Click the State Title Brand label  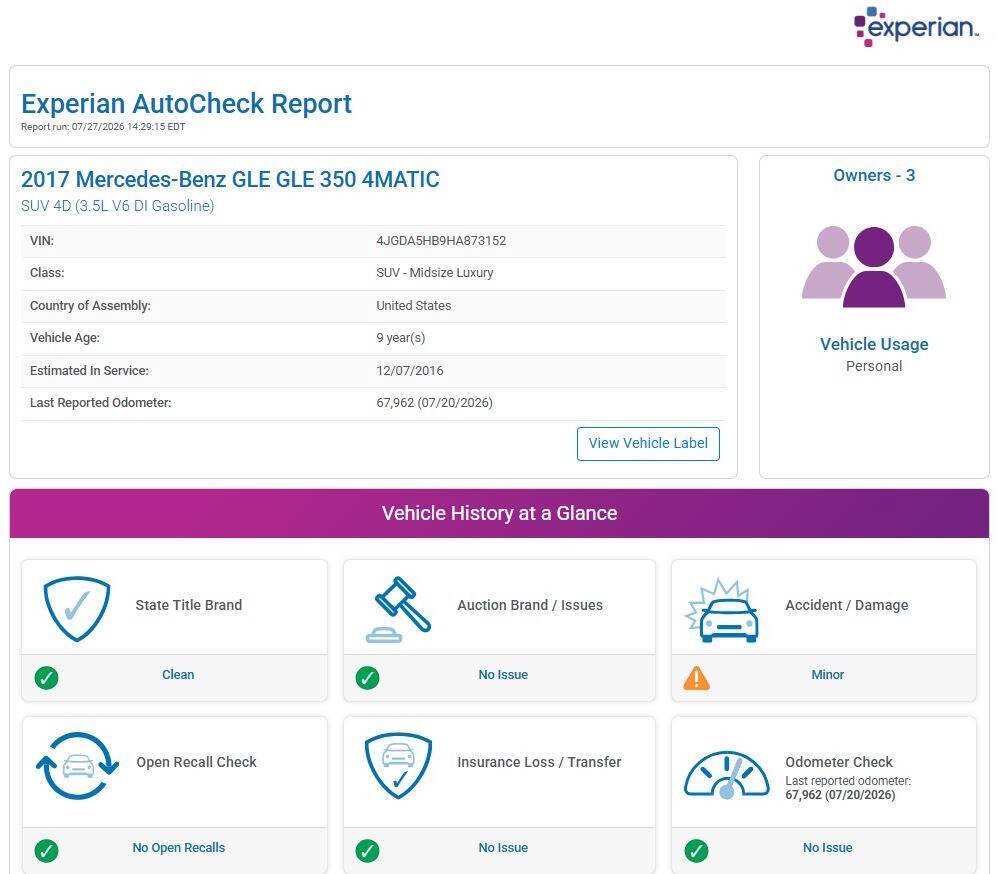(189, 605)
